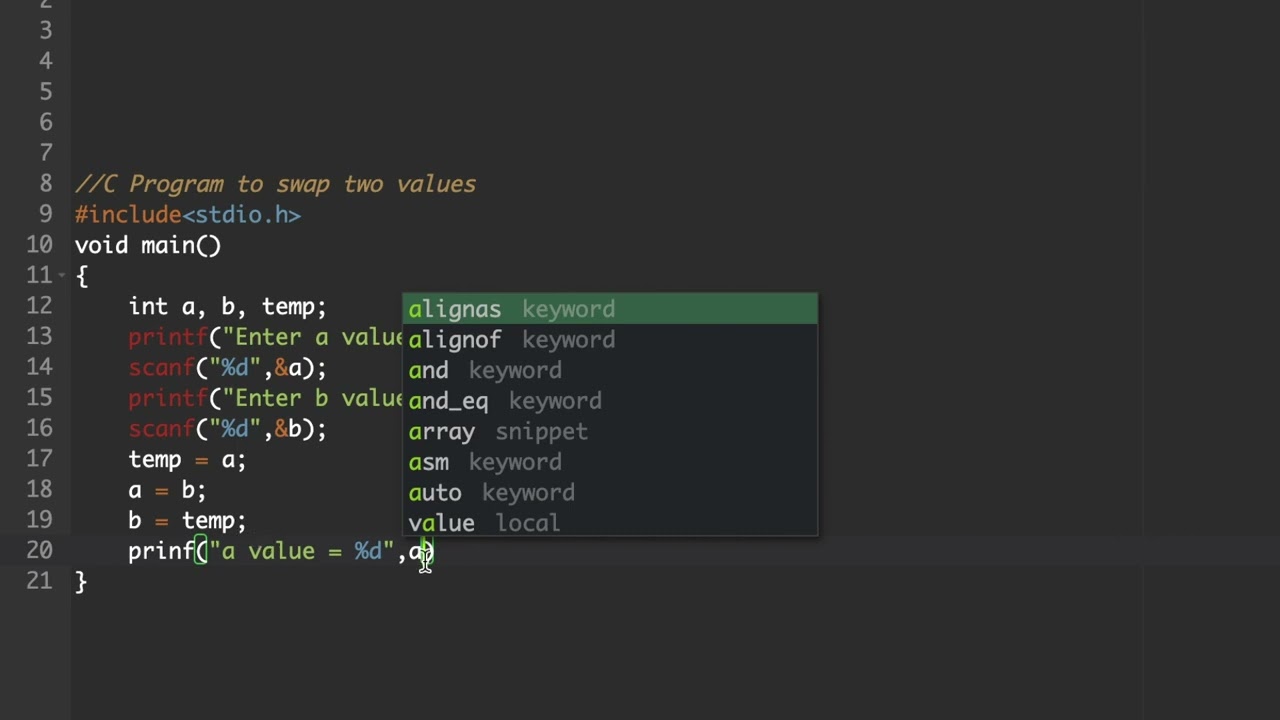
Task: Place cursor on the #include<stdio.h> line
Action: point(188,215)
